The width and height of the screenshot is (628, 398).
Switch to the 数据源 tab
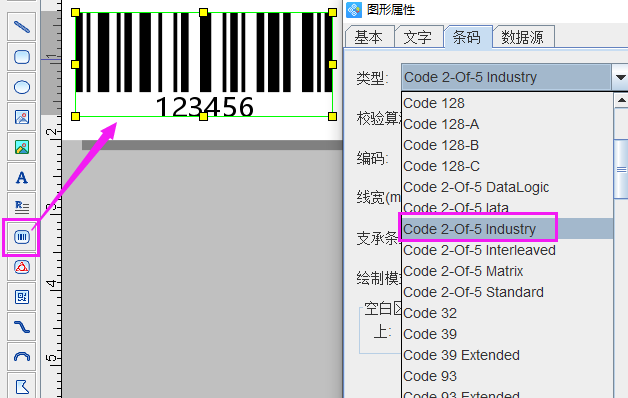523,37
